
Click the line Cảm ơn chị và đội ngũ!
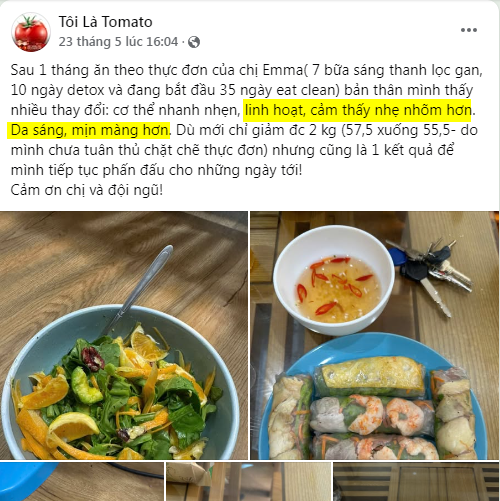coord(87,190)
